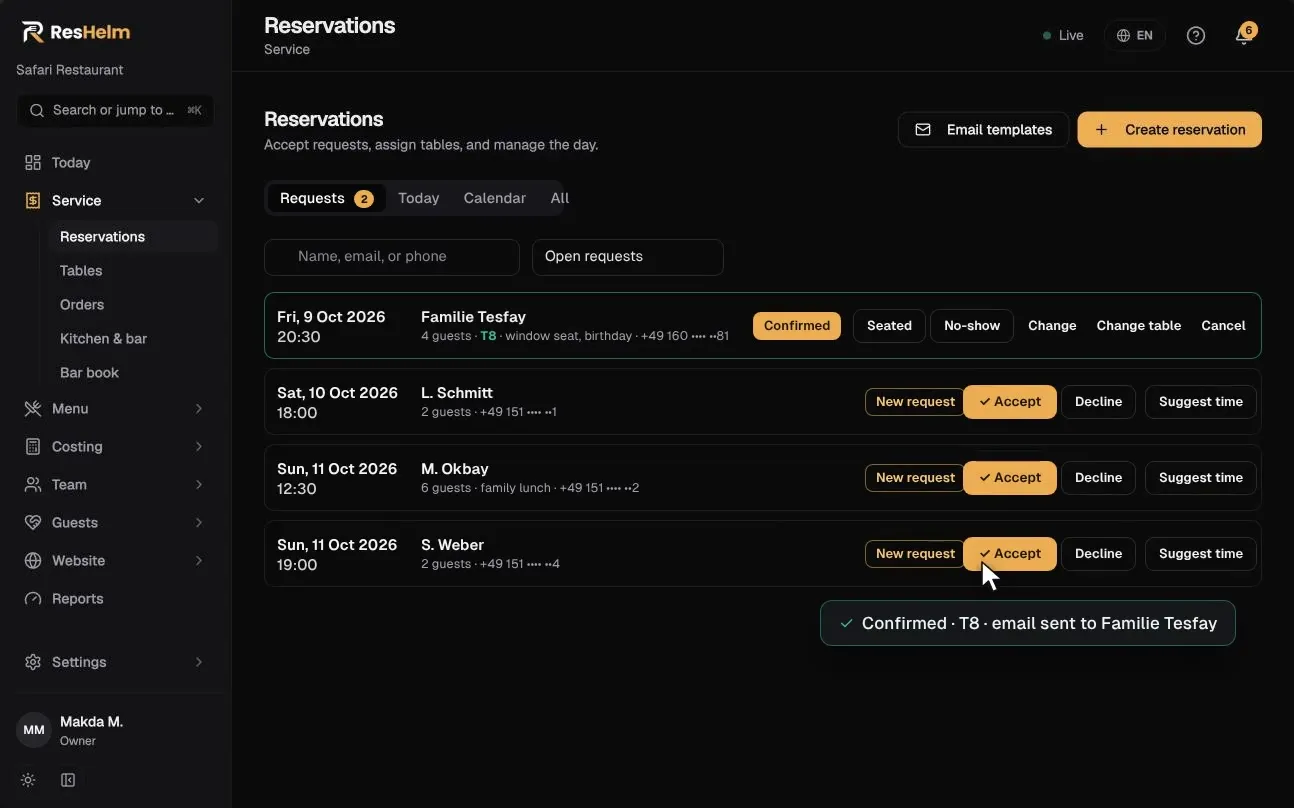Switch to the All tab

pos(559,198)
